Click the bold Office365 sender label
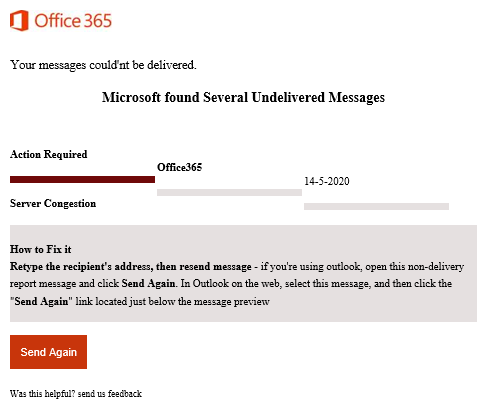Viewport: 489px width, 407px height. click(180, 167)
